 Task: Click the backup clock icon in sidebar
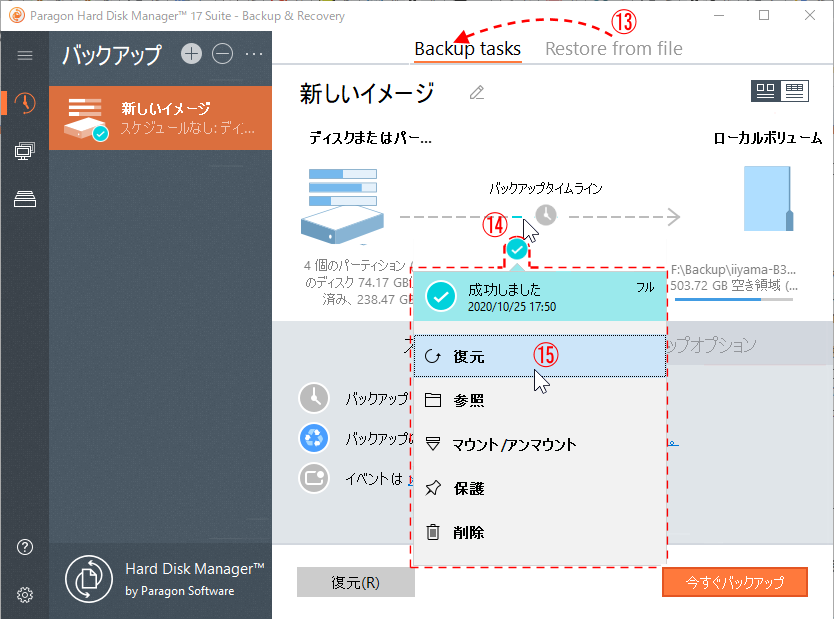pyautogui.click(x=25, y=103)
